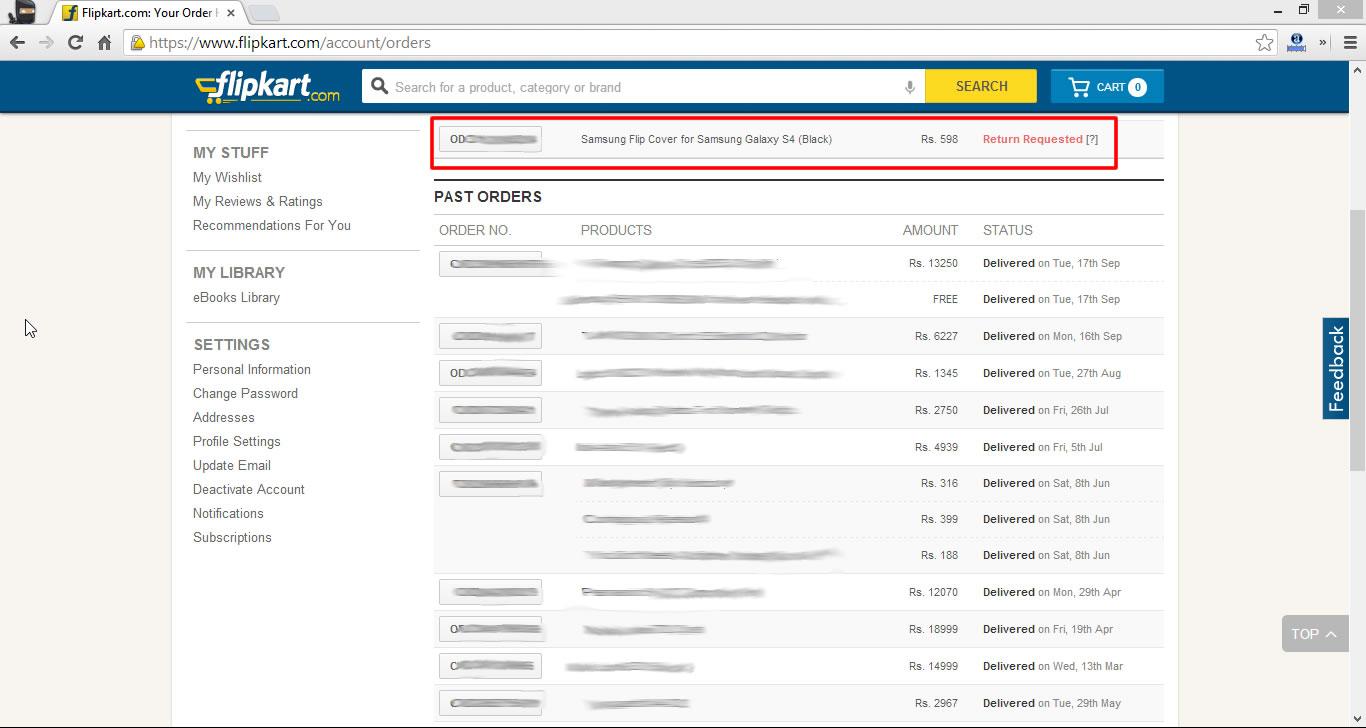Viewport: 1366px width, 728px height.
Task: Click the Flipkart logo
Action: click(x=268, y=87)
